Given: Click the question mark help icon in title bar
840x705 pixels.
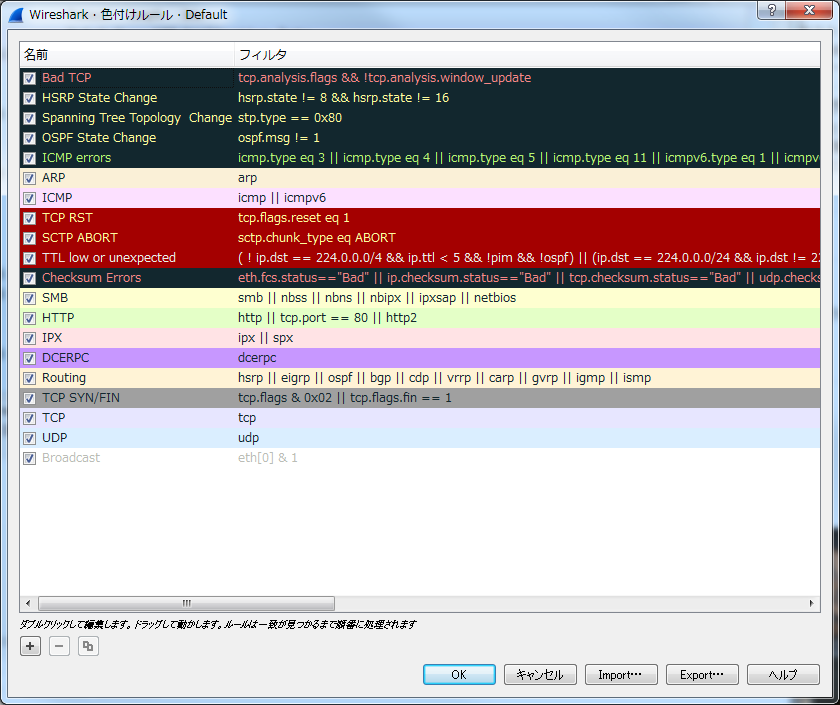Looking at the screenshot, I should click(x=771, y=10).
